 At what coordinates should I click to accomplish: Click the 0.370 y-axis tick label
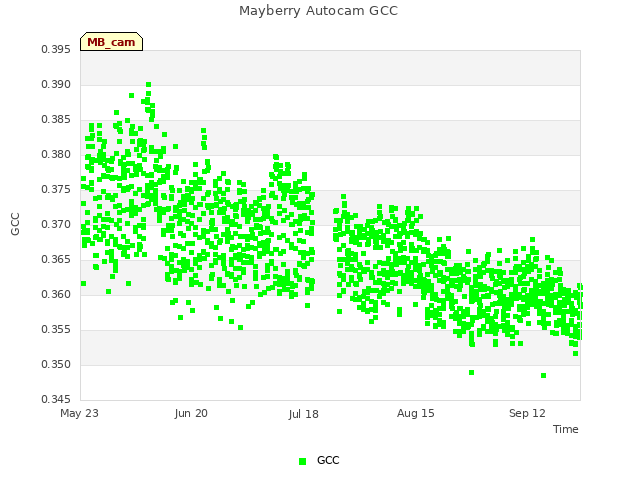[56, 224]
